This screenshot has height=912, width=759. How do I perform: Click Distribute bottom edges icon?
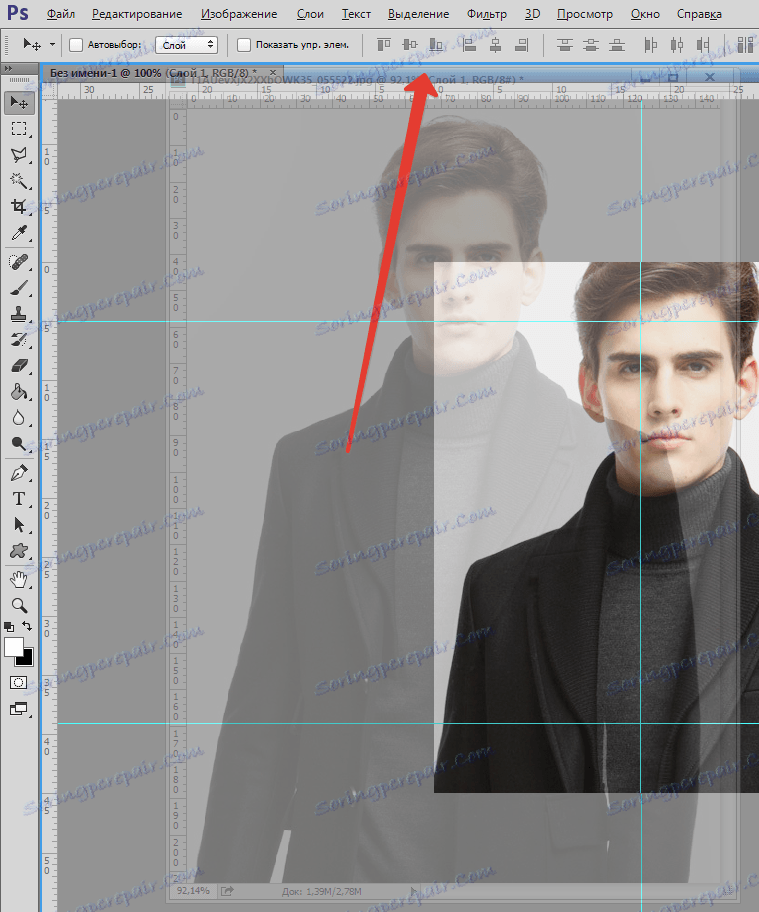coord(617,45)
